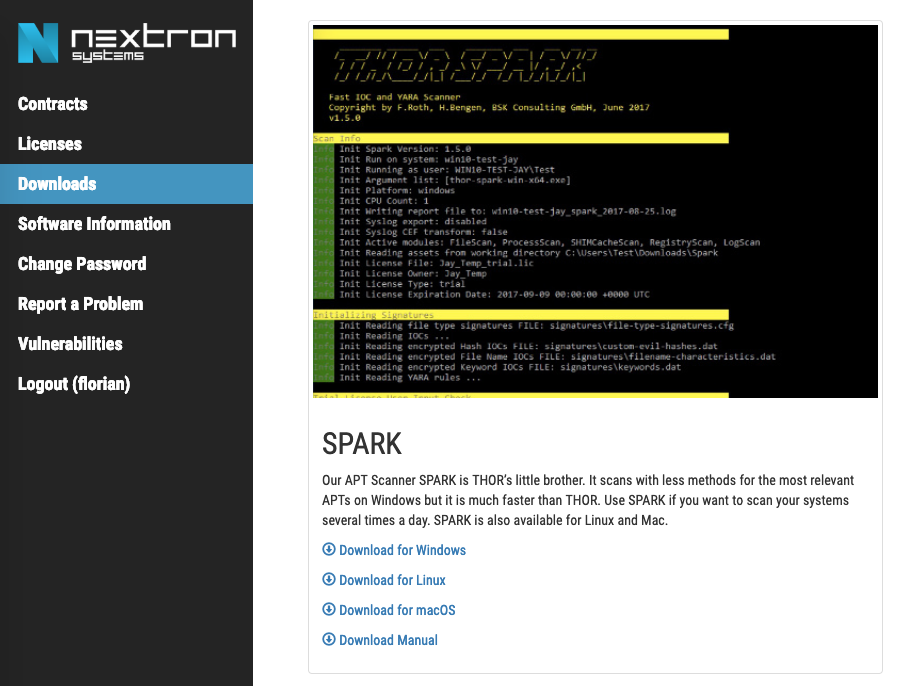Image resolution: width=901 pixels, height=686 pixels.
Task: Click the download arrow icon beside macOS
Action: point(329,610)
